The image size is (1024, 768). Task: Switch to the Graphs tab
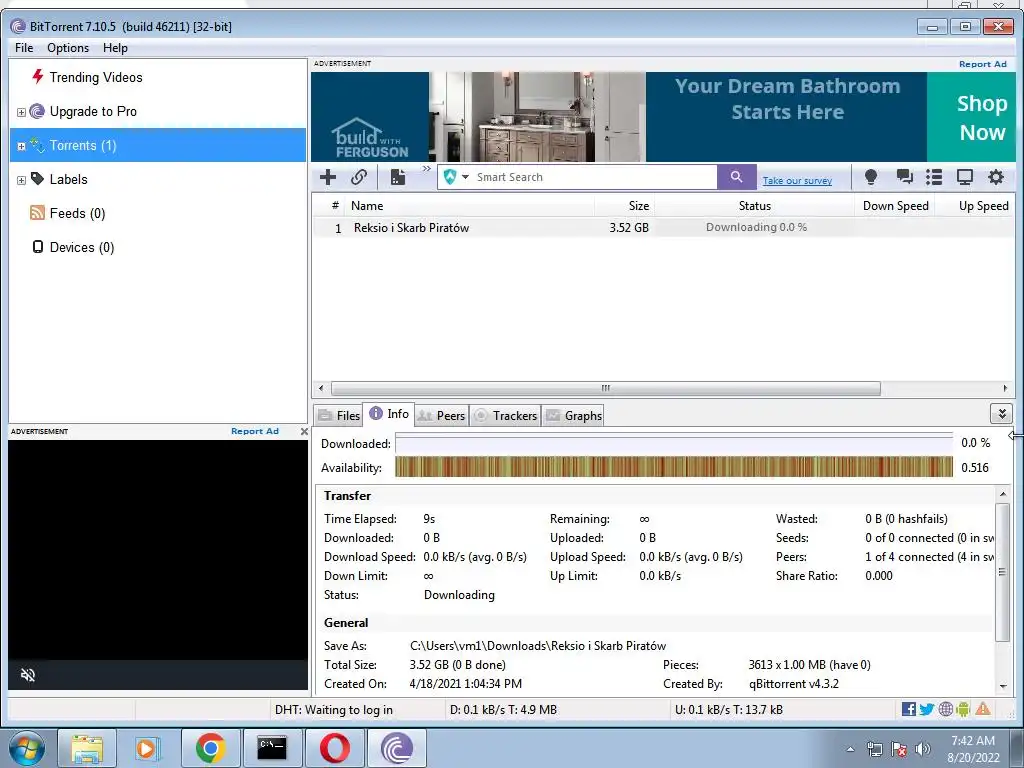[573, 416]
